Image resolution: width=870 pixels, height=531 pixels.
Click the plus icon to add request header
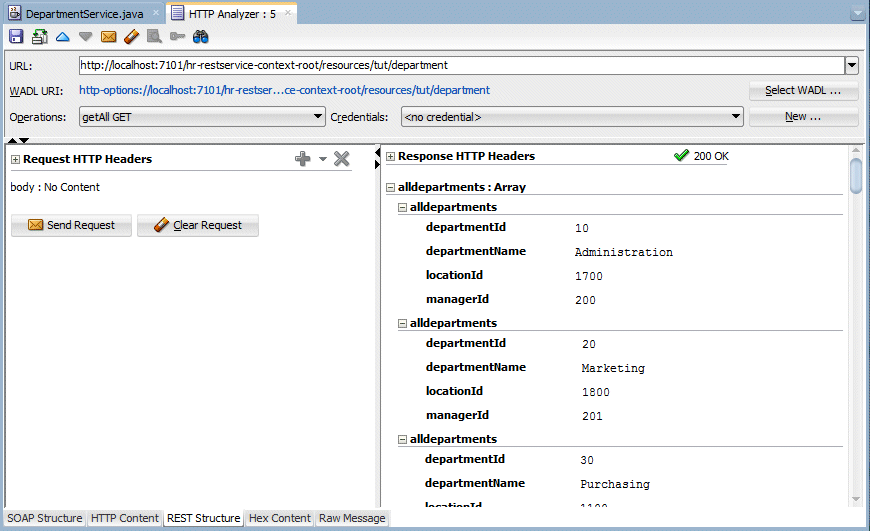[302, 159]
